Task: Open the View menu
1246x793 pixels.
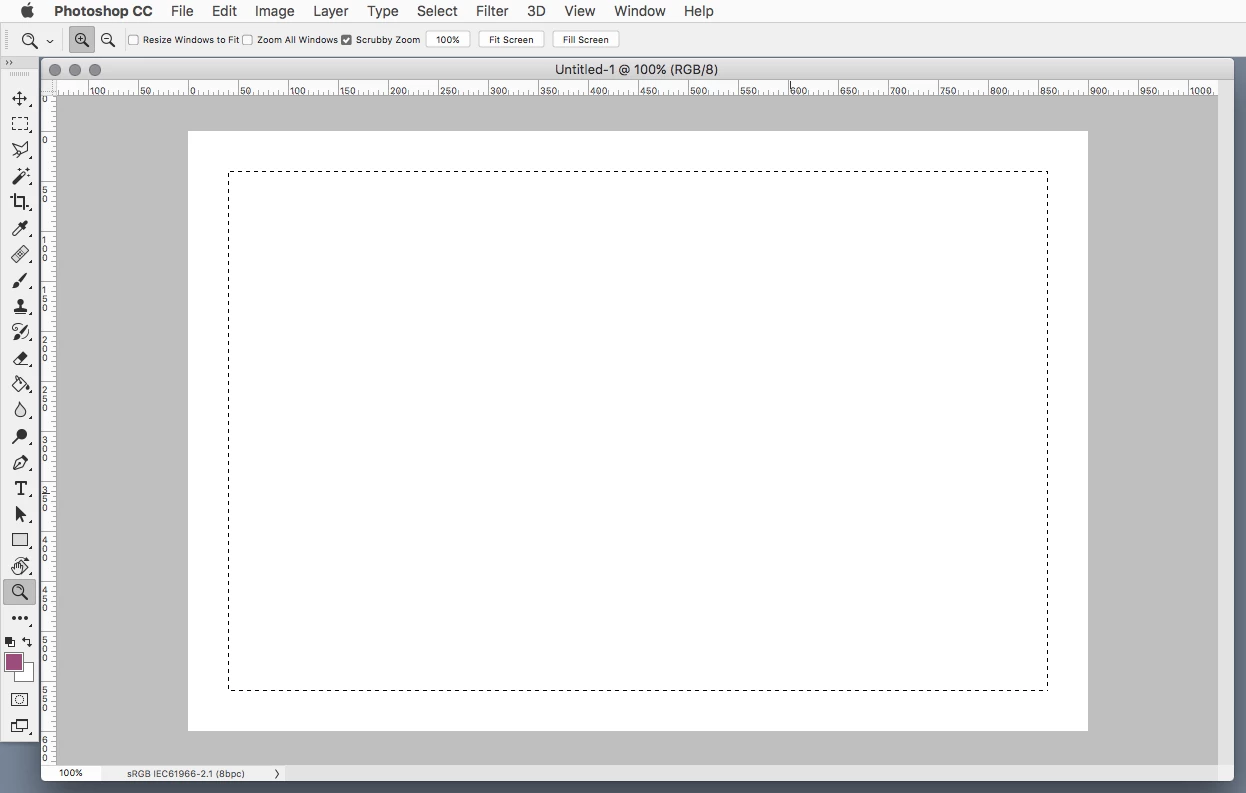Action: point(580,11)
